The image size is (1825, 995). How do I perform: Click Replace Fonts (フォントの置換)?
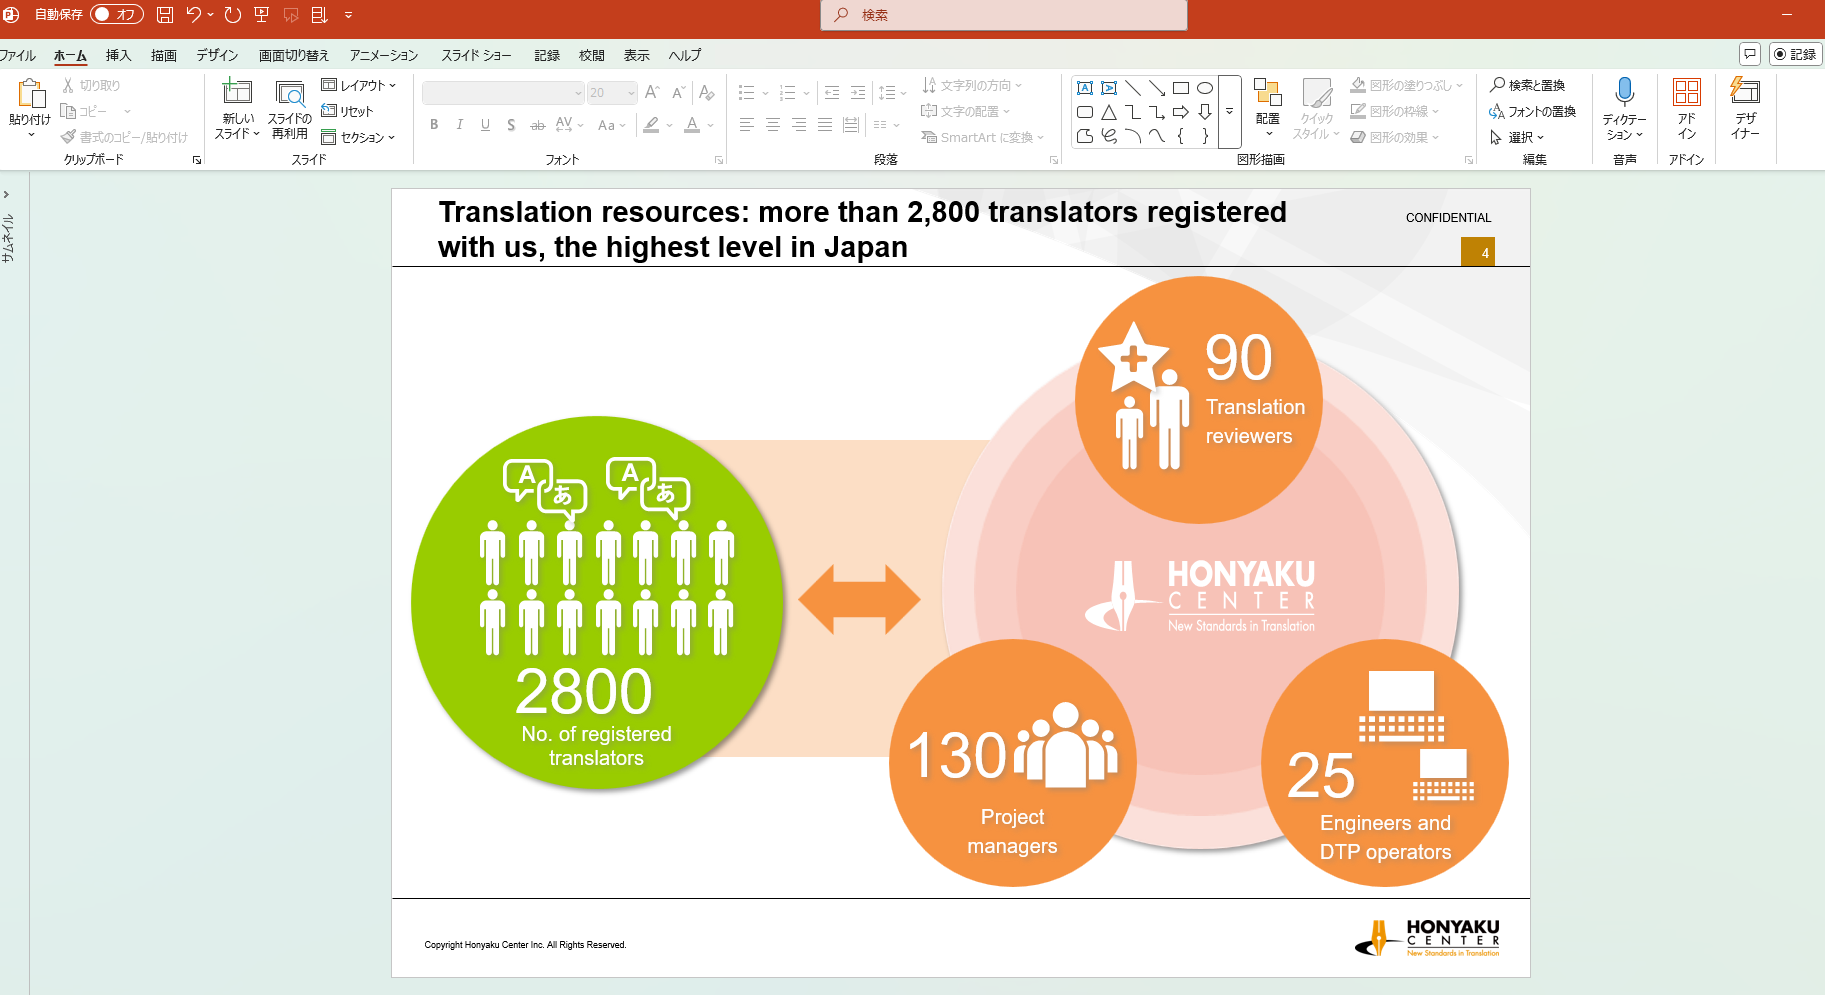pos(1532,111)
